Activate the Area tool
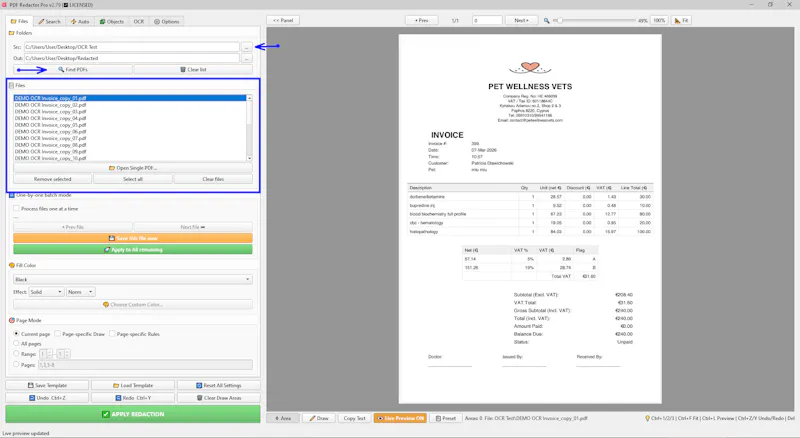Image resolution: width=800 pixels, height=438 pixels. [x=283, y=418]
